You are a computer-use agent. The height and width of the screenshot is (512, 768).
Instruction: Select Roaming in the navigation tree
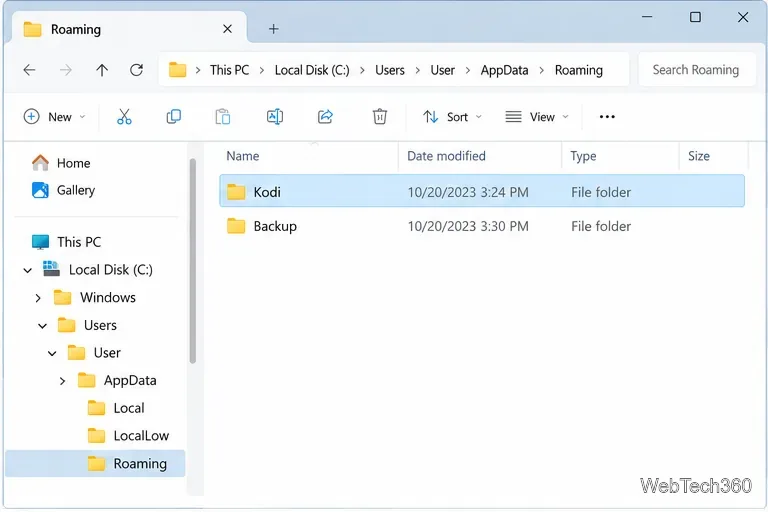(x=96, y=463)
